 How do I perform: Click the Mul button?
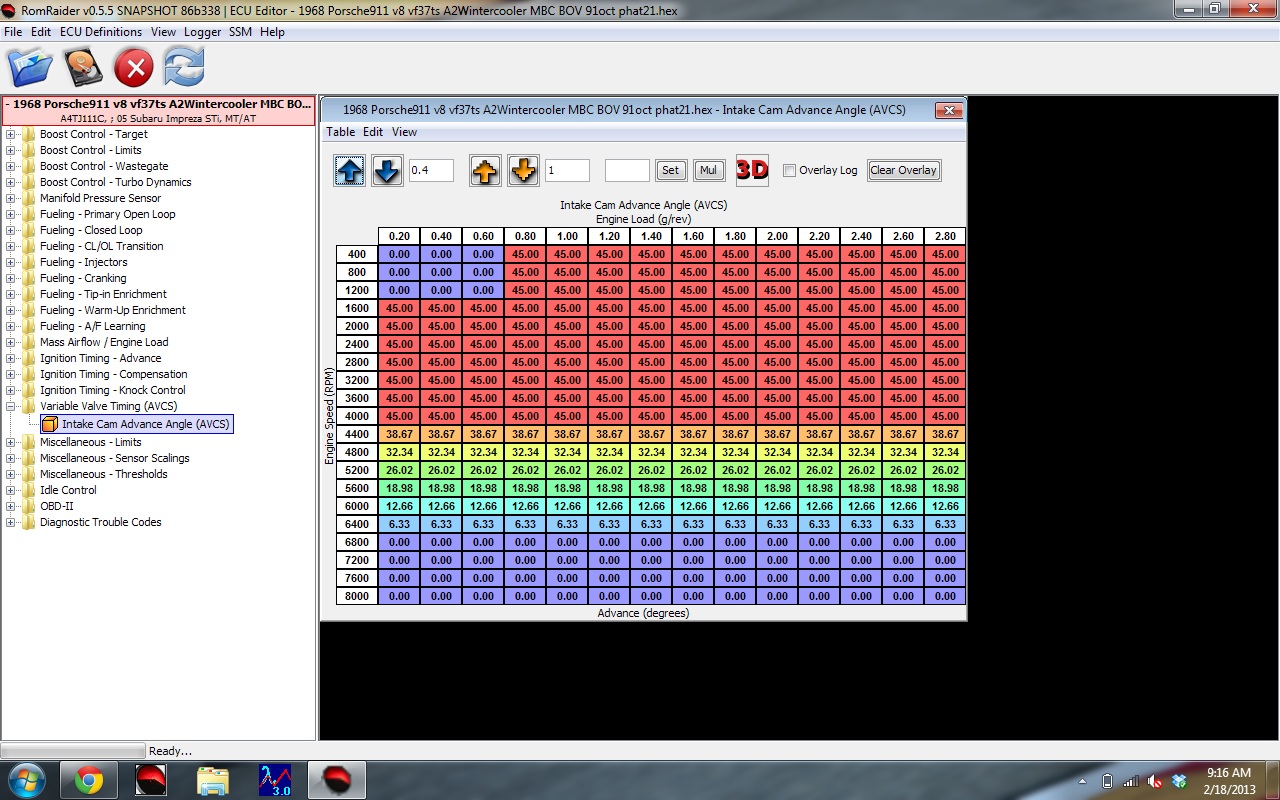coord(709,170)
